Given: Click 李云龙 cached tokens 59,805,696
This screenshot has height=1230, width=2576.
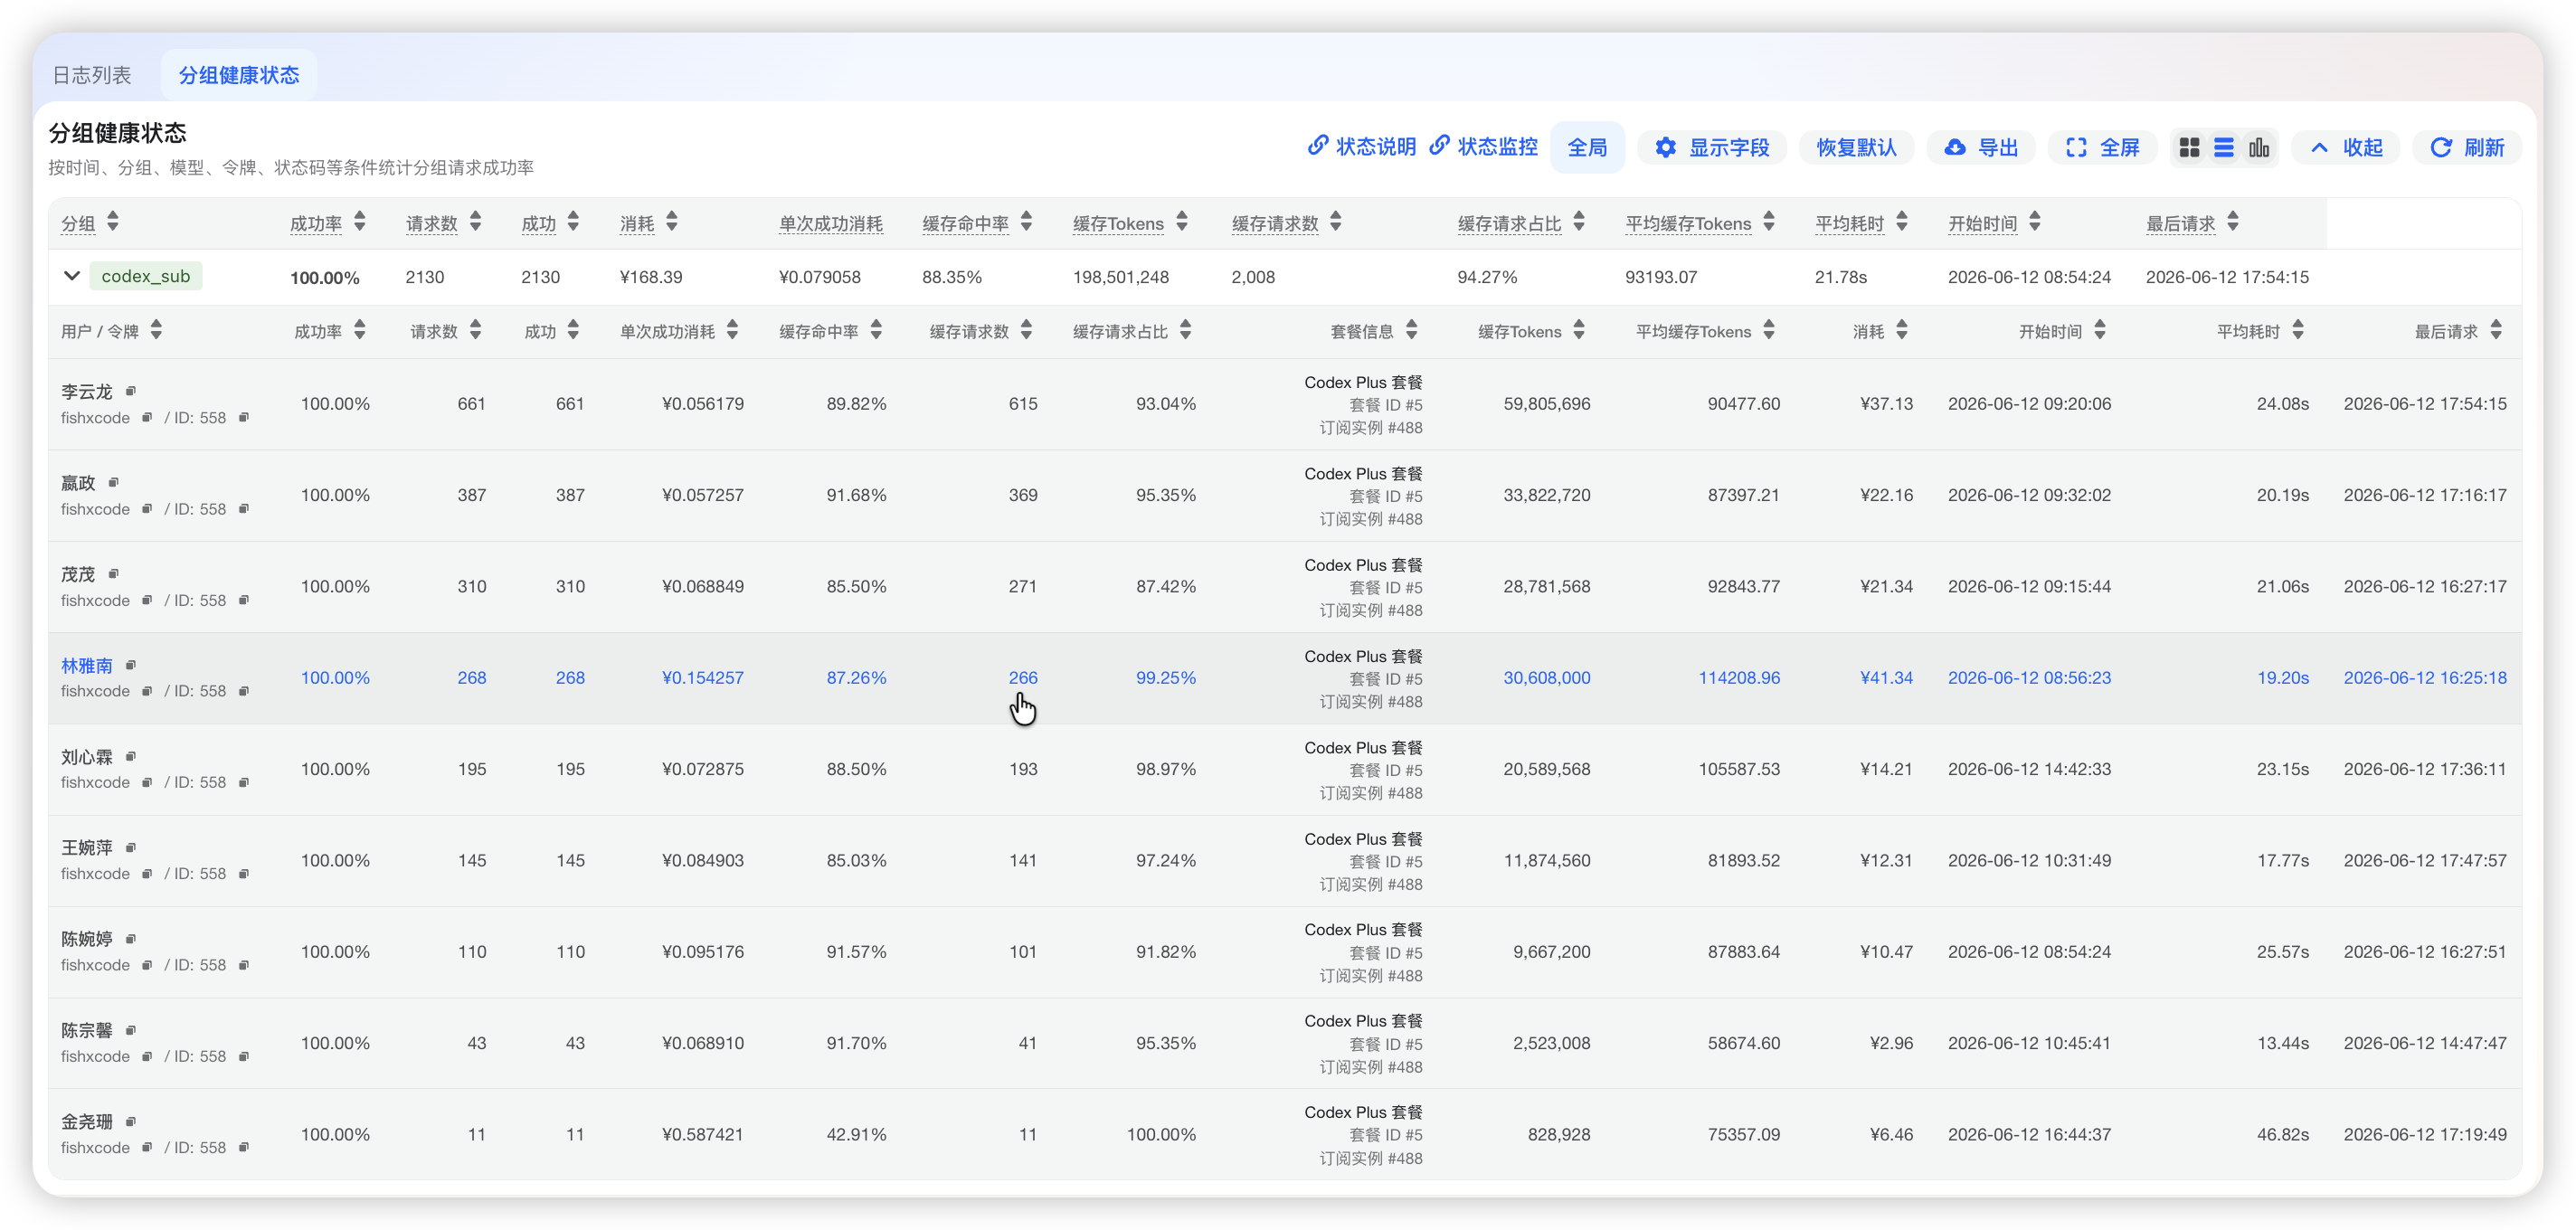Looking at the screenshot, I should (1546, 404).
